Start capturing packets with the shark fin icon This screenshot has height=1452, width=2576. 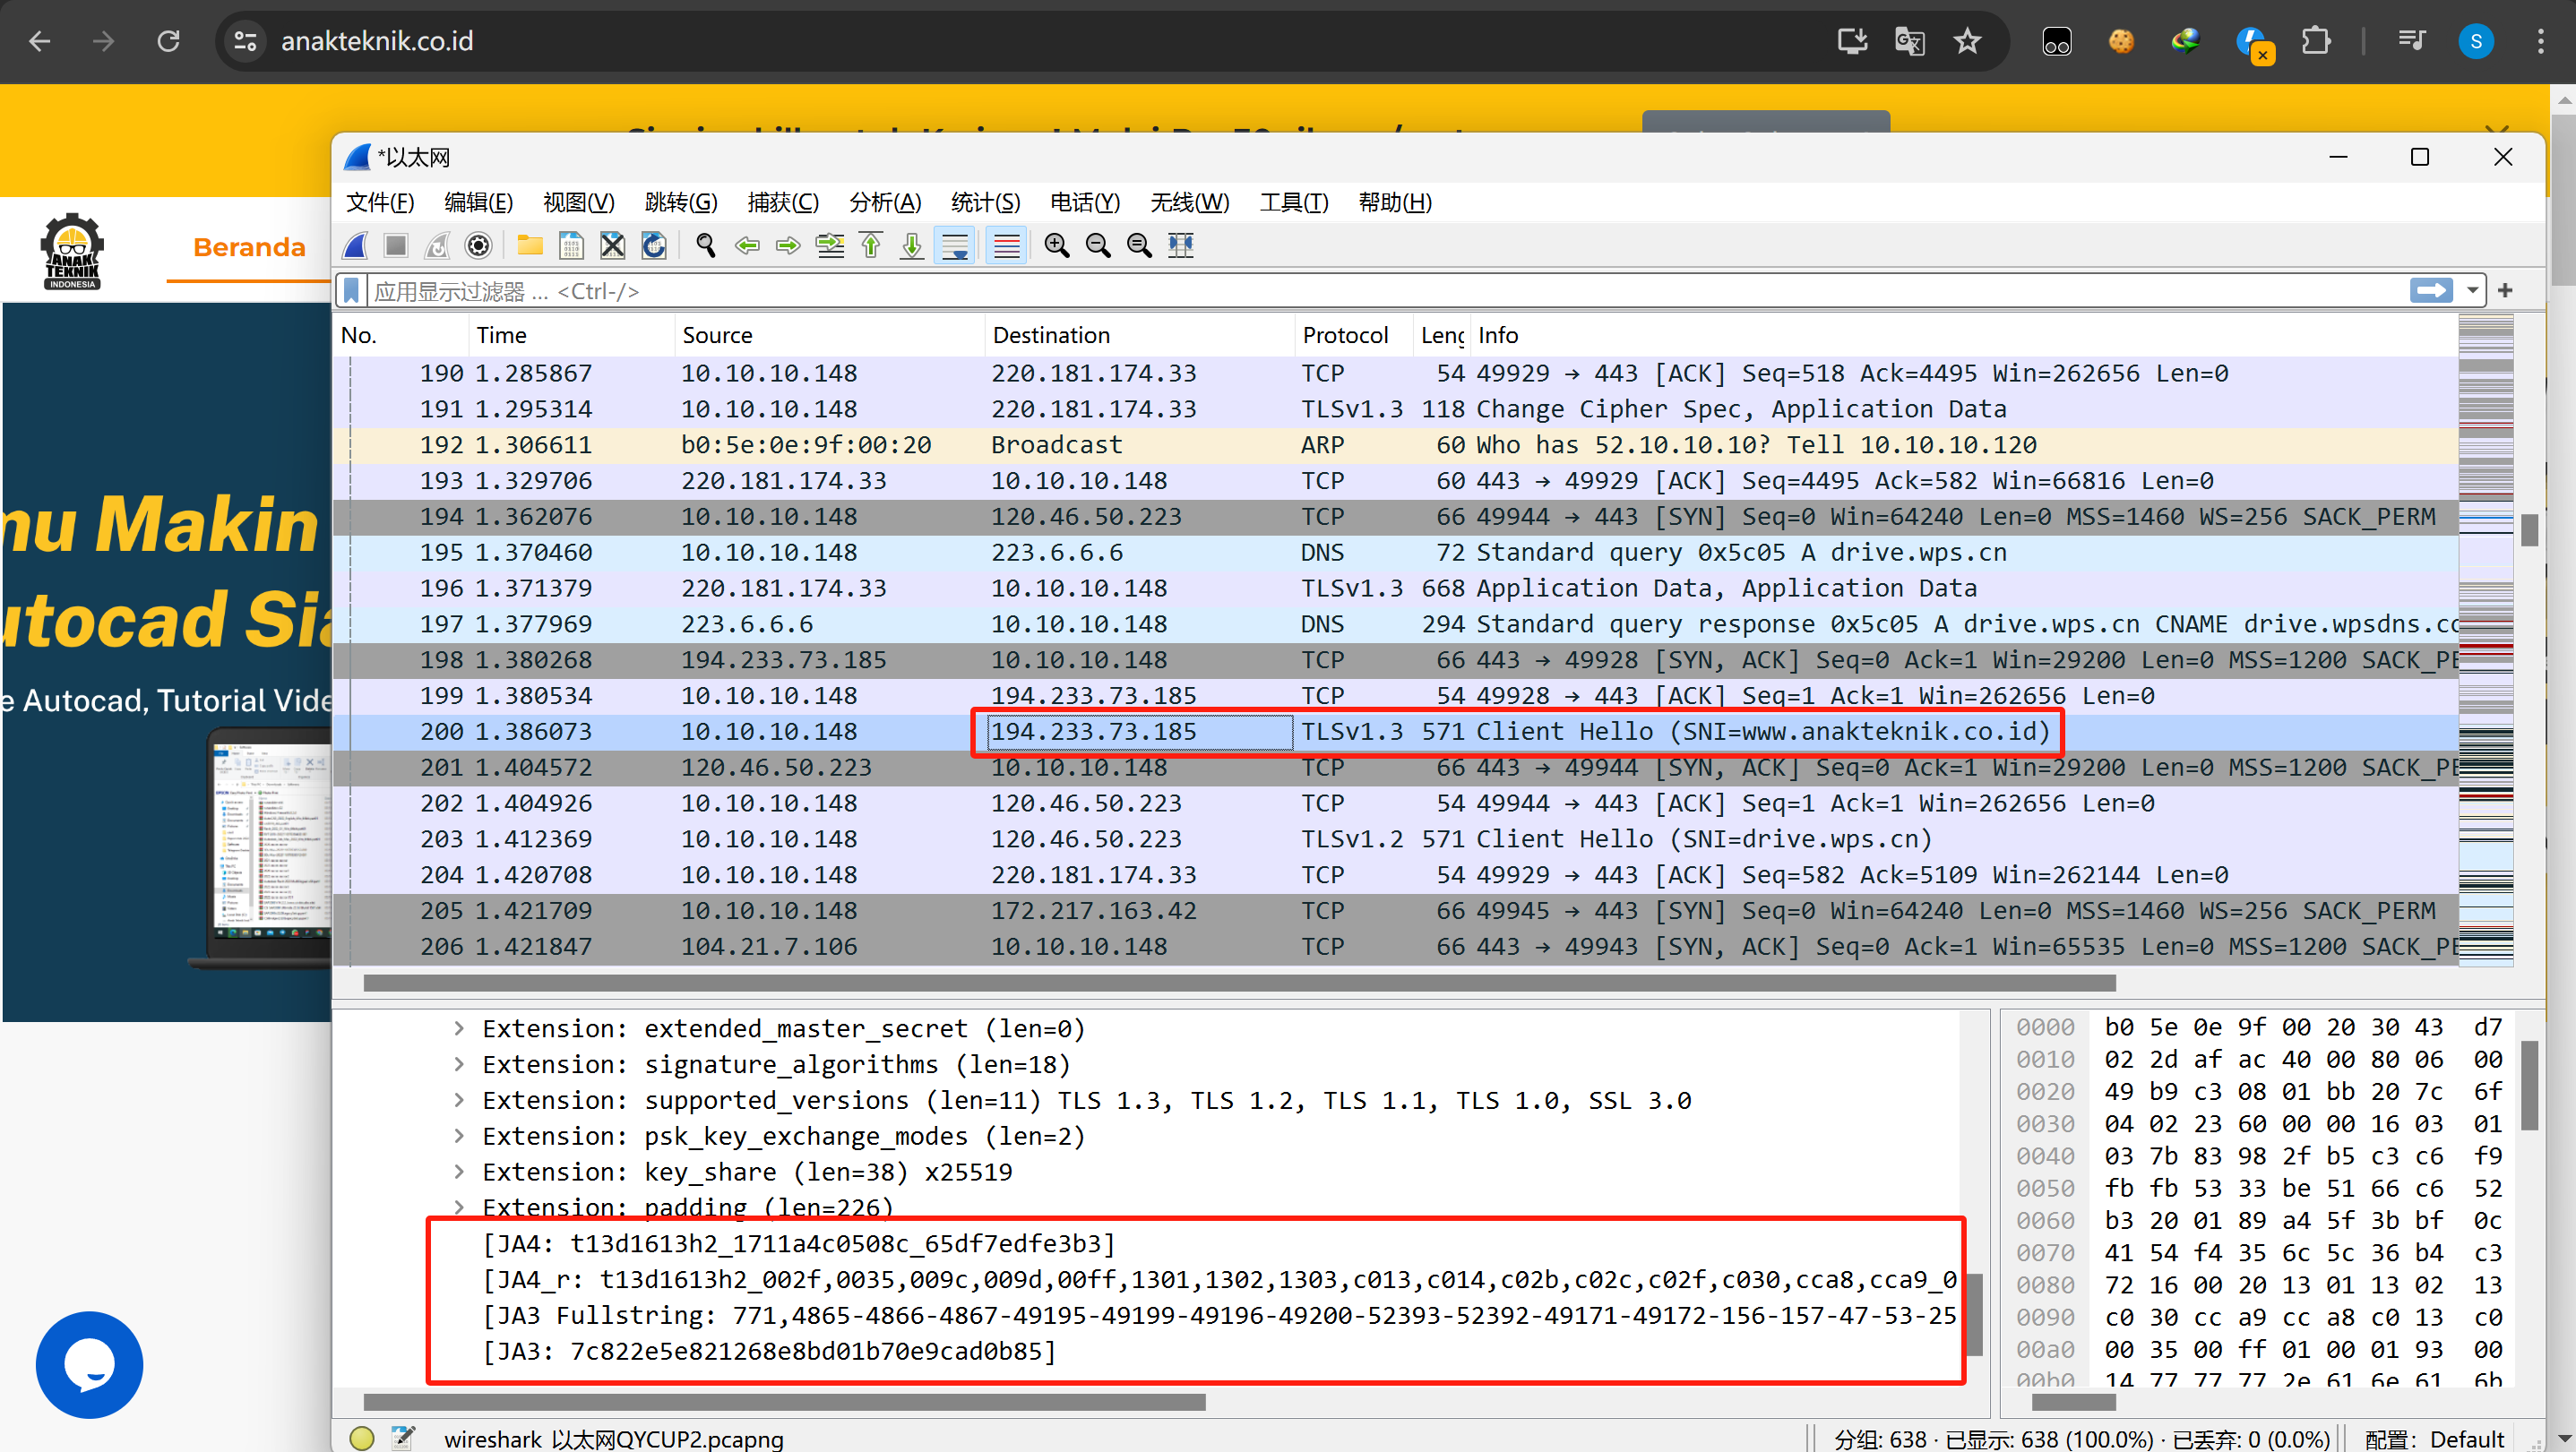tap(356, 245)
